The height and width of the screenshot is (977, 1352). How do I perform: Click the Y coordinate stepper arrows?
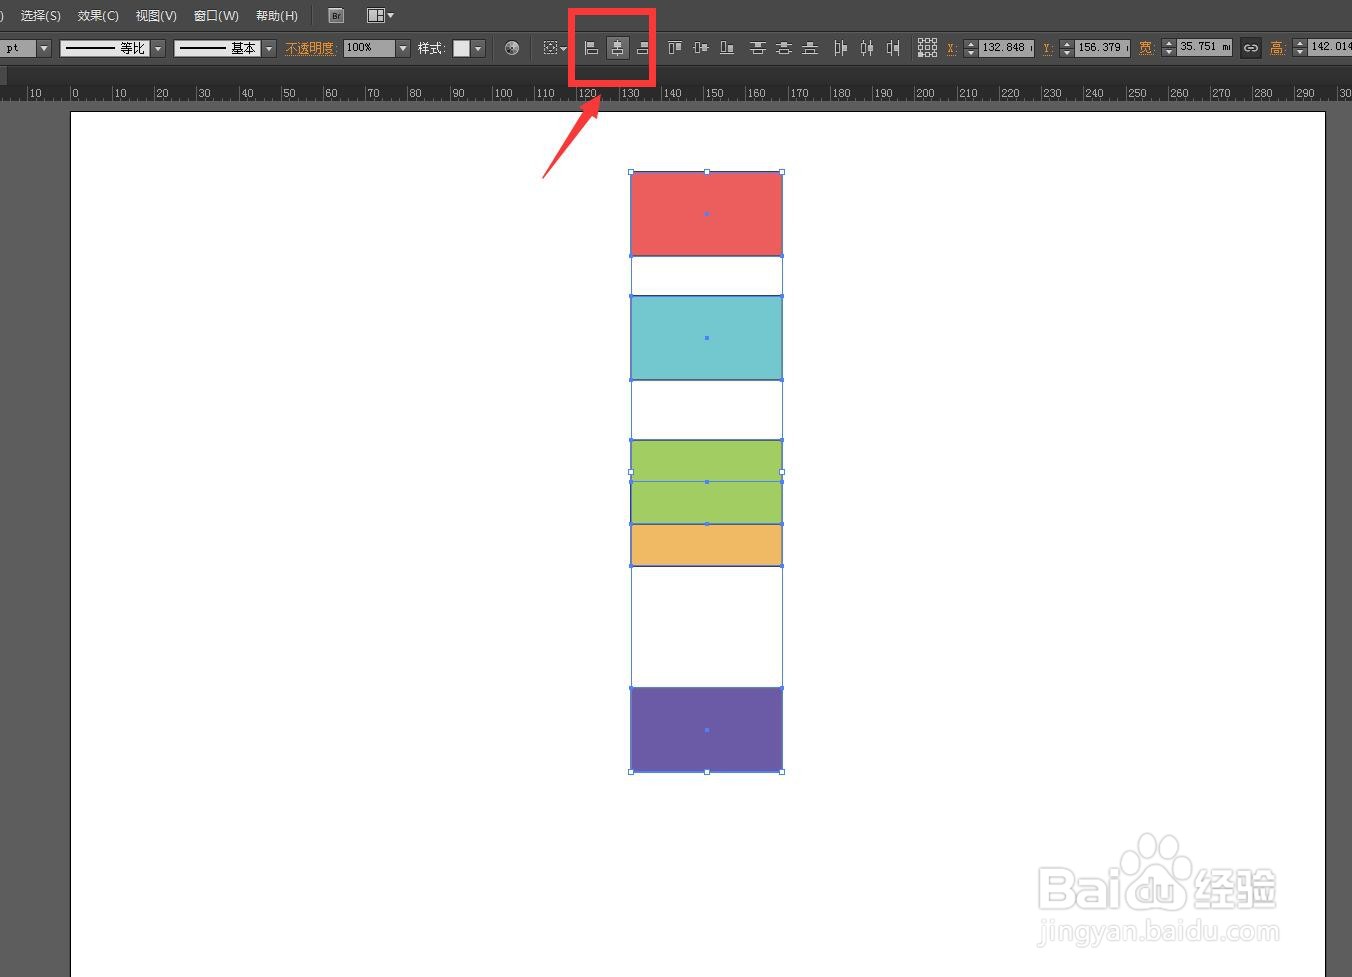(1066, 48)
